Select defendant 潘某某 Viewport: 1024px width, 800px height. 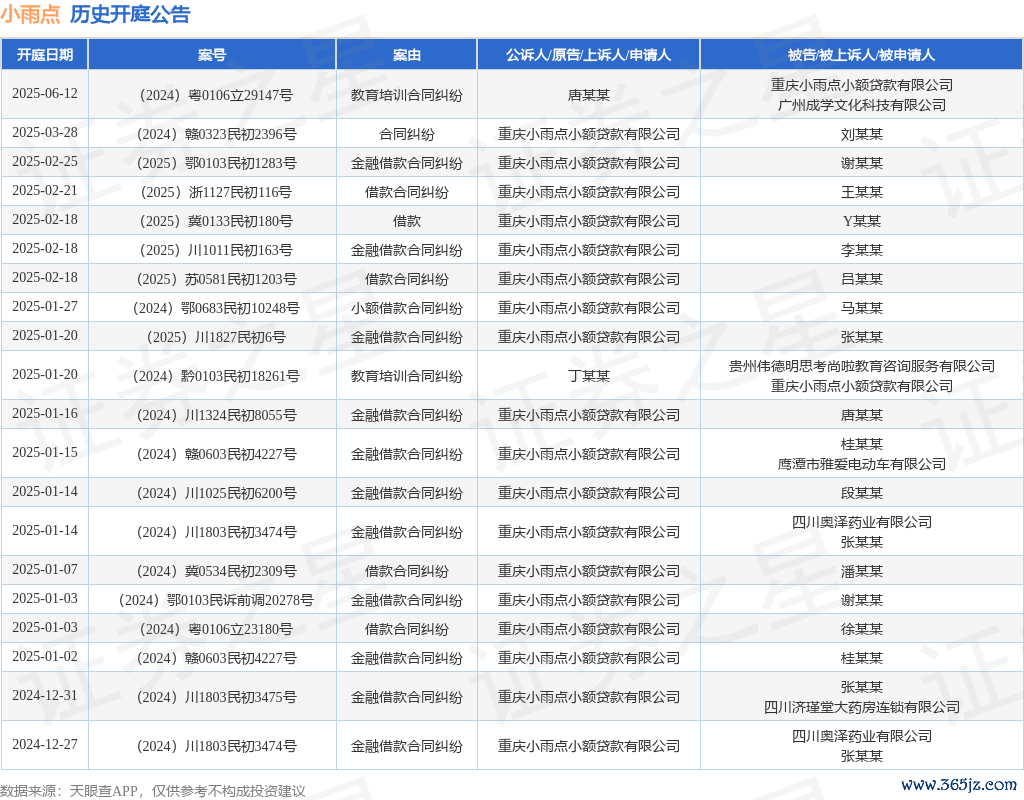pyautogui.click(x=861, y=571)
